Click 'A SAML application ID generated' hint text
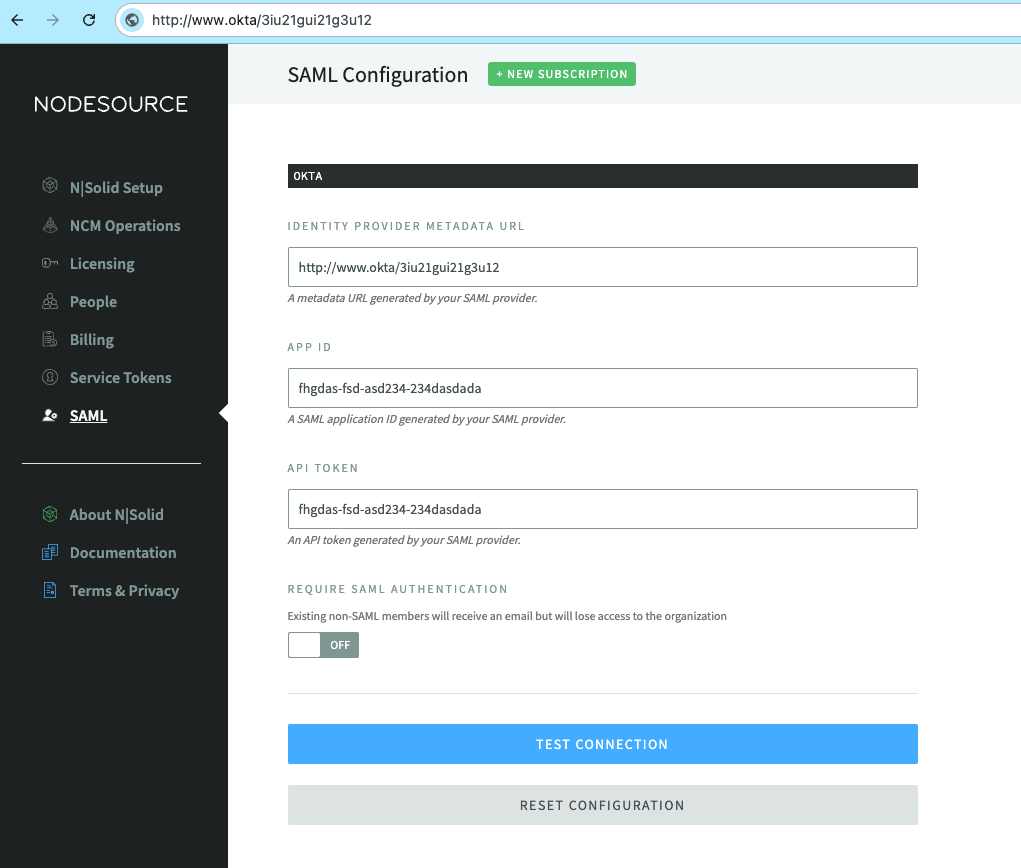 (x=427, y=419)
